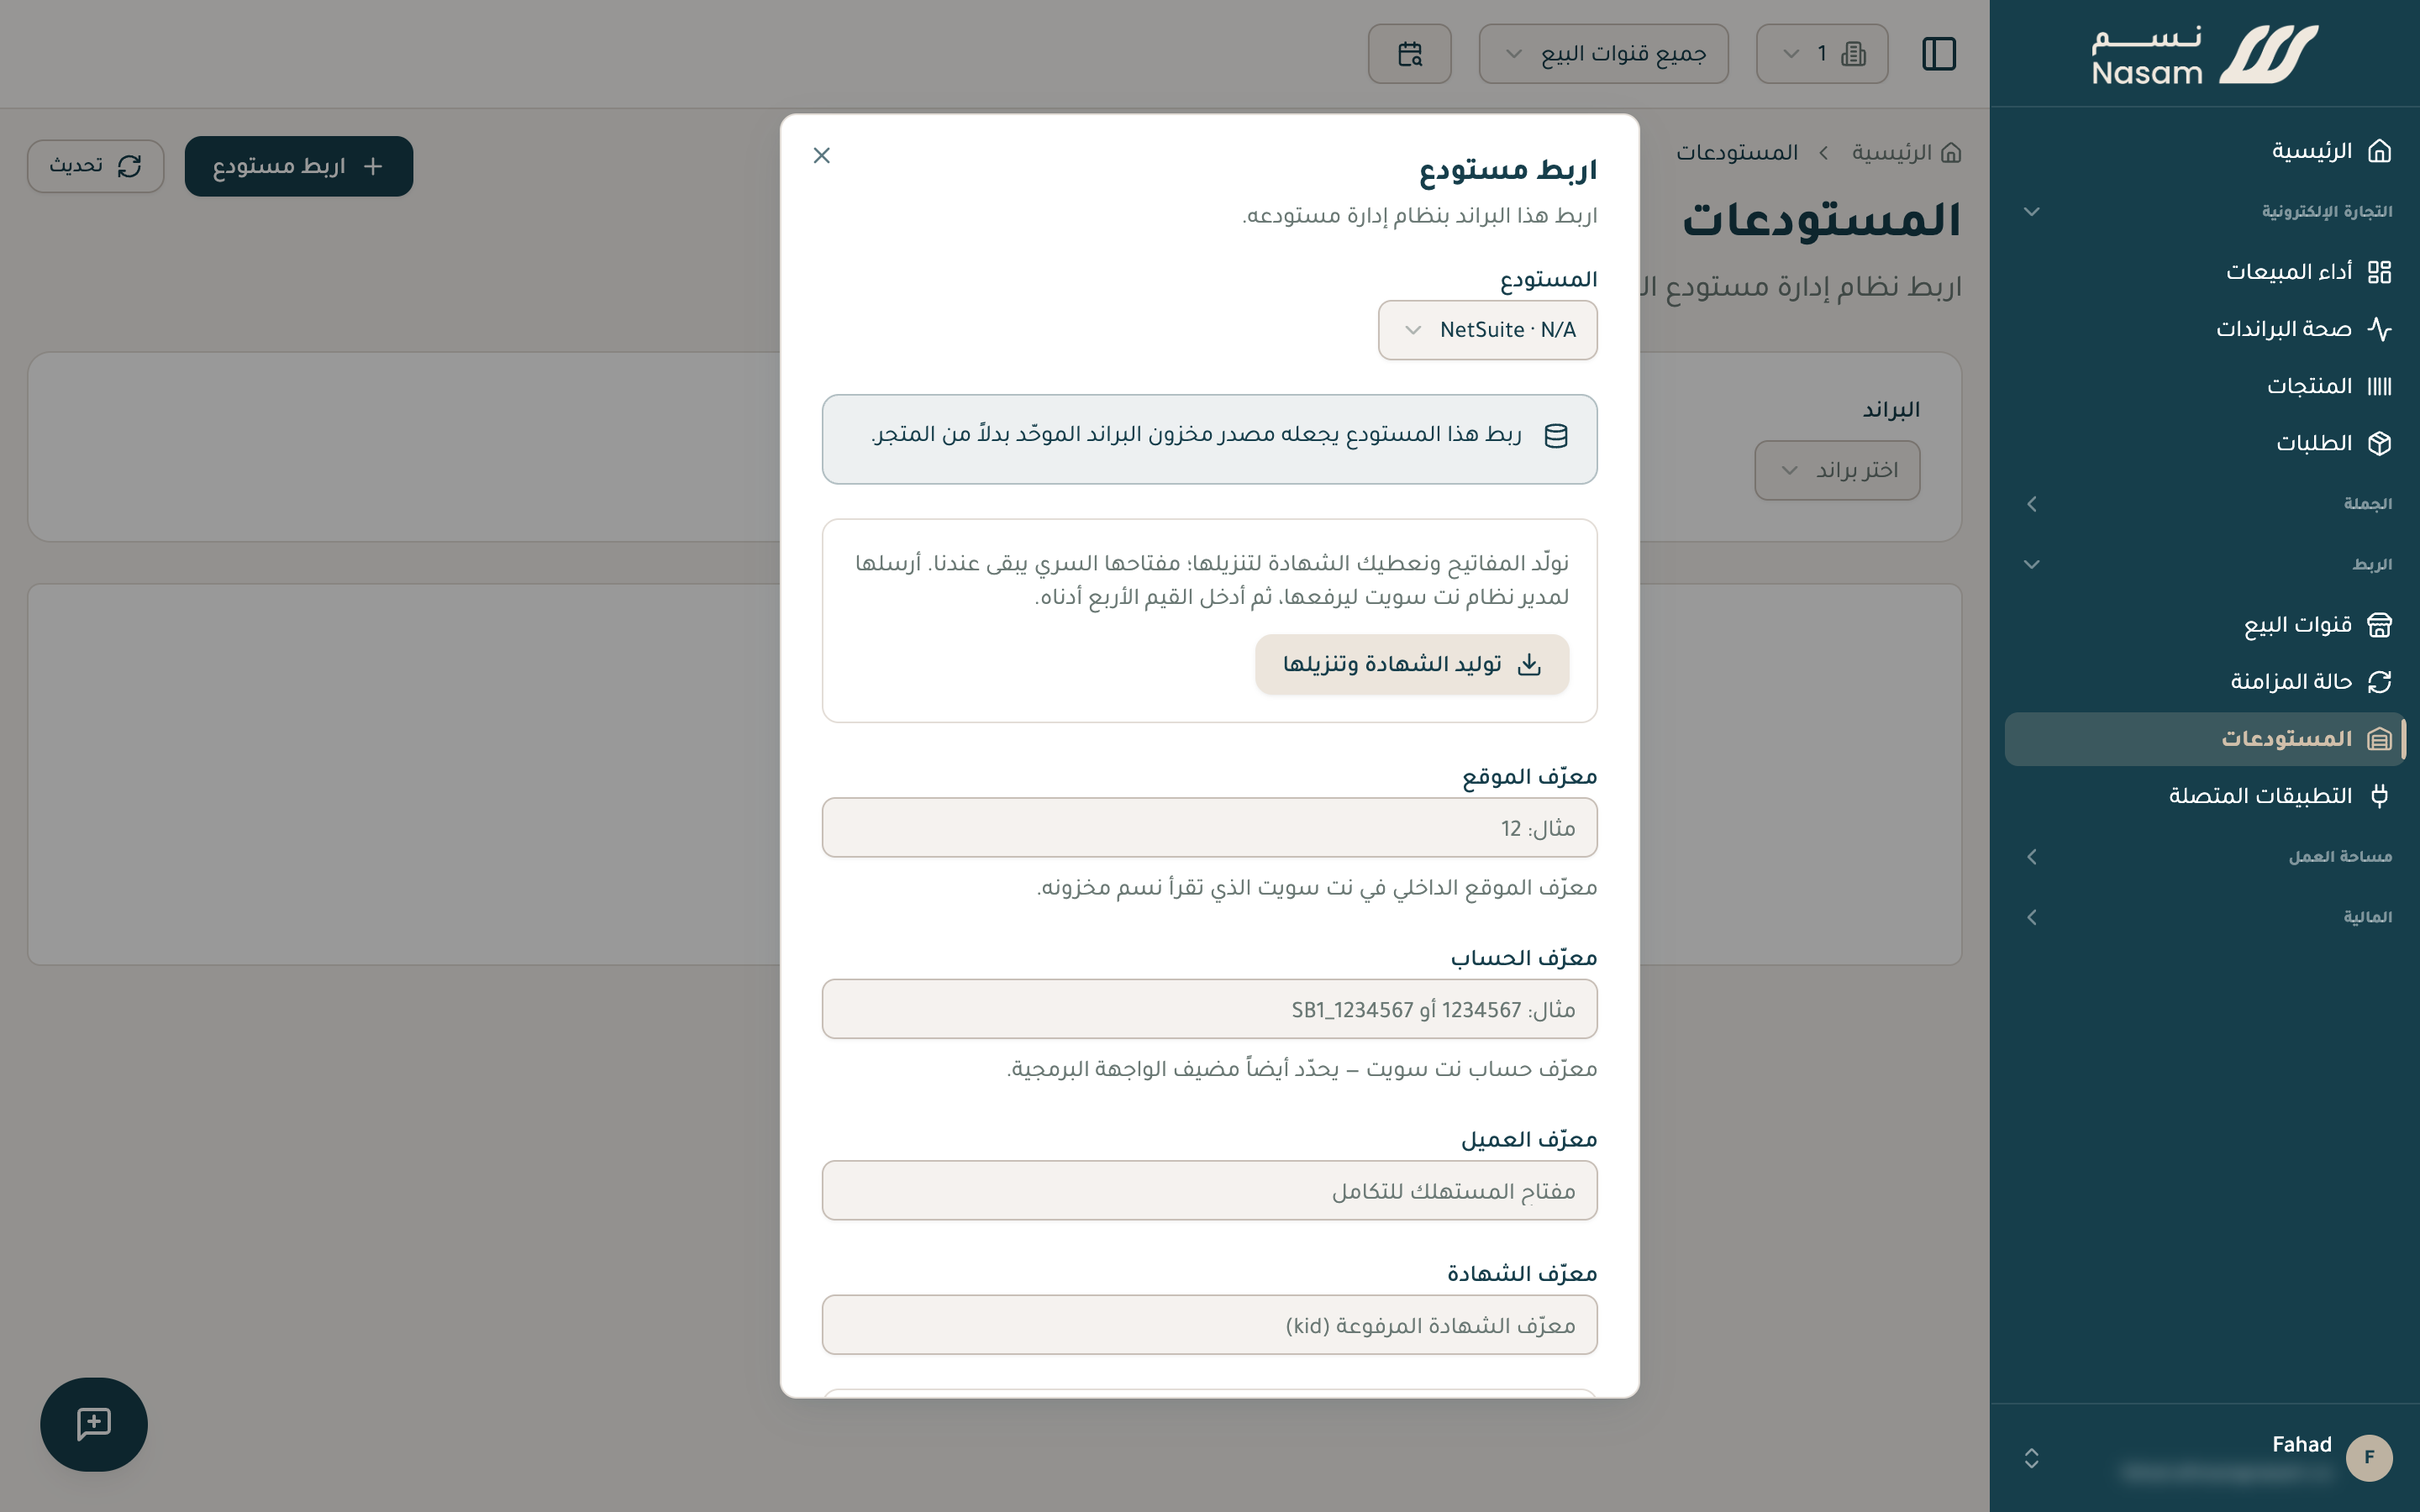2420x1512 pixels.
Task: Click توليد الشهادة وتنزيلها button
Action: point(1411,664)
